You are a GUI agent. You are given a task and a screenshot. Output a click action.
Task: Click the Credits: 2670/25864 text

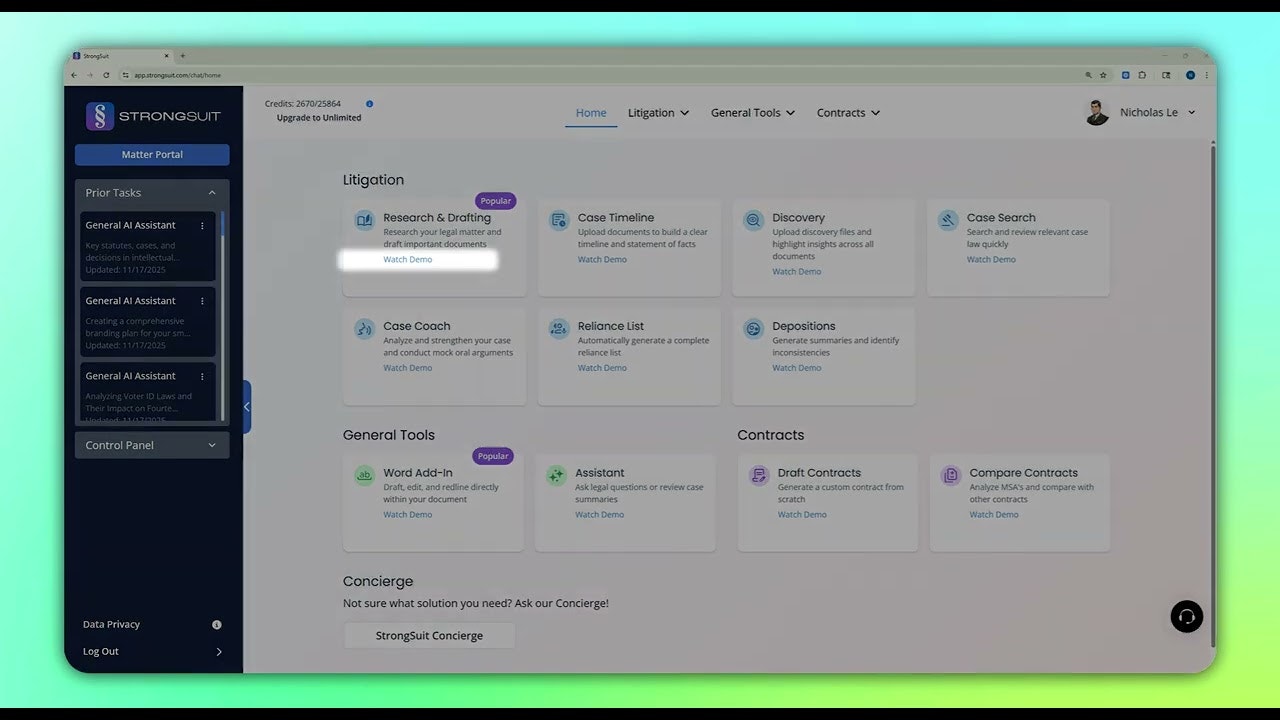(x=303, y=104)
